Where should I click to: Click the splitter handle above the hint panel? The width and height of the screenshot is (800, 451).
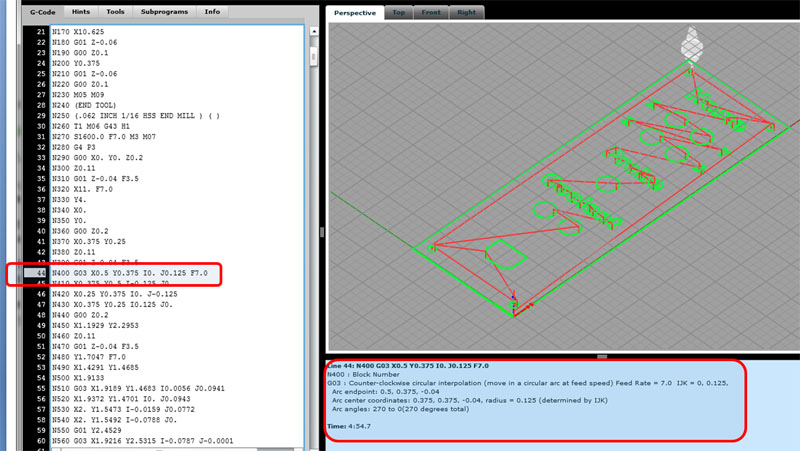pos(602,357)
